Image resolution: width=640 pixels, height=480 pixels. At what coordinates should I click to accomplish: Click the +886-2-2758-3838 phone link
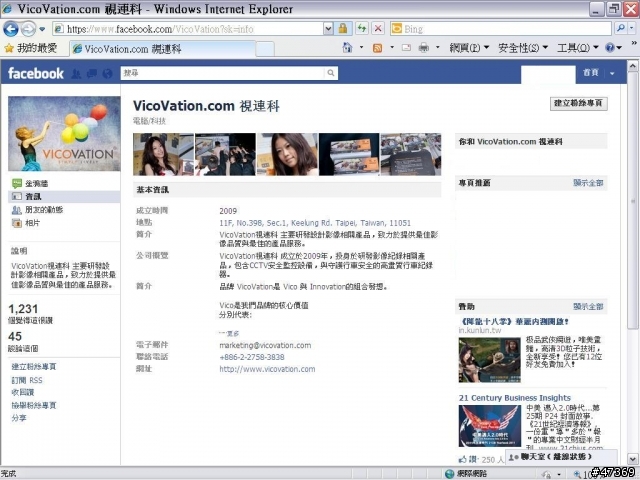point(252,357)
